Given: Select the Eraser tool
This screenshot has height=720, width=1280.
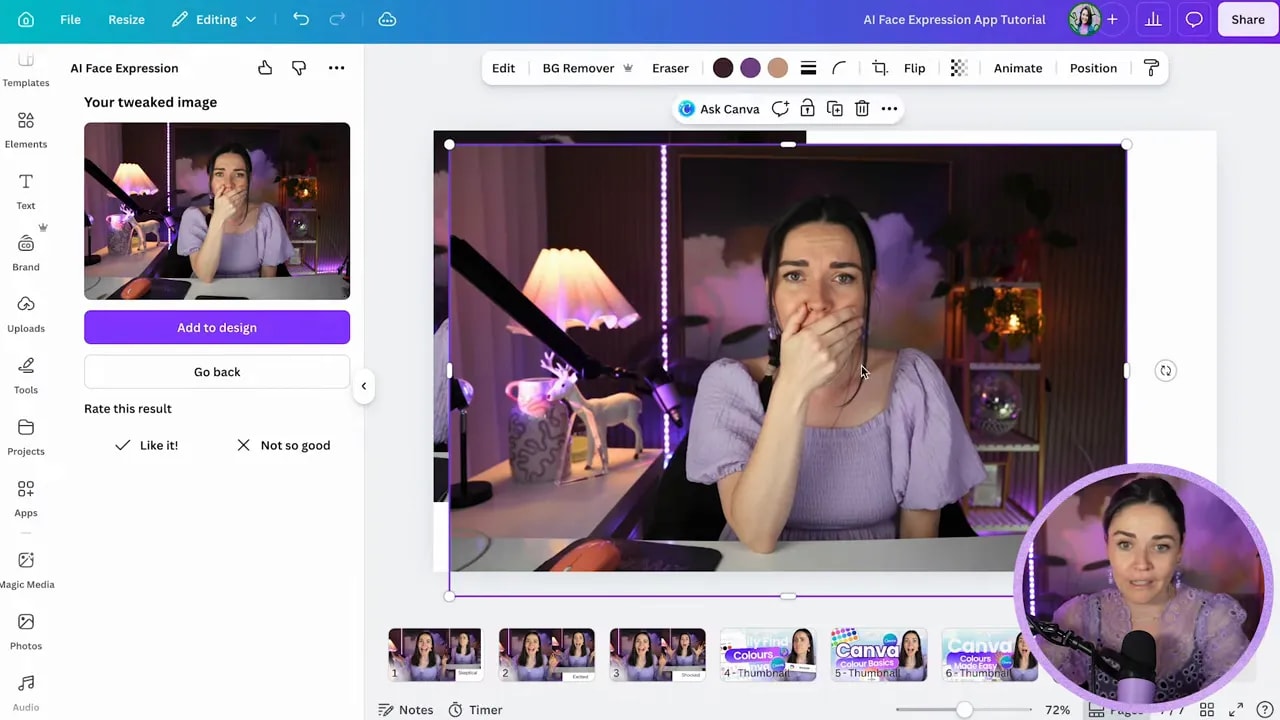Looking at the screenshot, I should point(670,68).
